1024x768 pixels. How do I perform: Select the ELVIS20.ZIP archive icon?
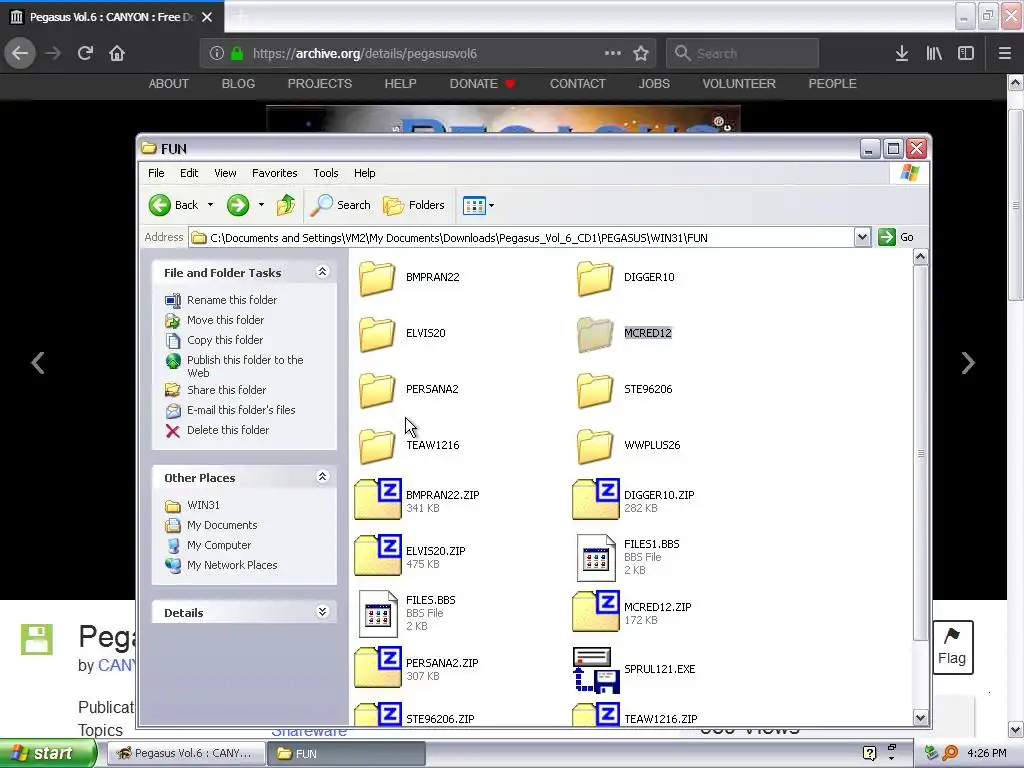coord(377,556)
